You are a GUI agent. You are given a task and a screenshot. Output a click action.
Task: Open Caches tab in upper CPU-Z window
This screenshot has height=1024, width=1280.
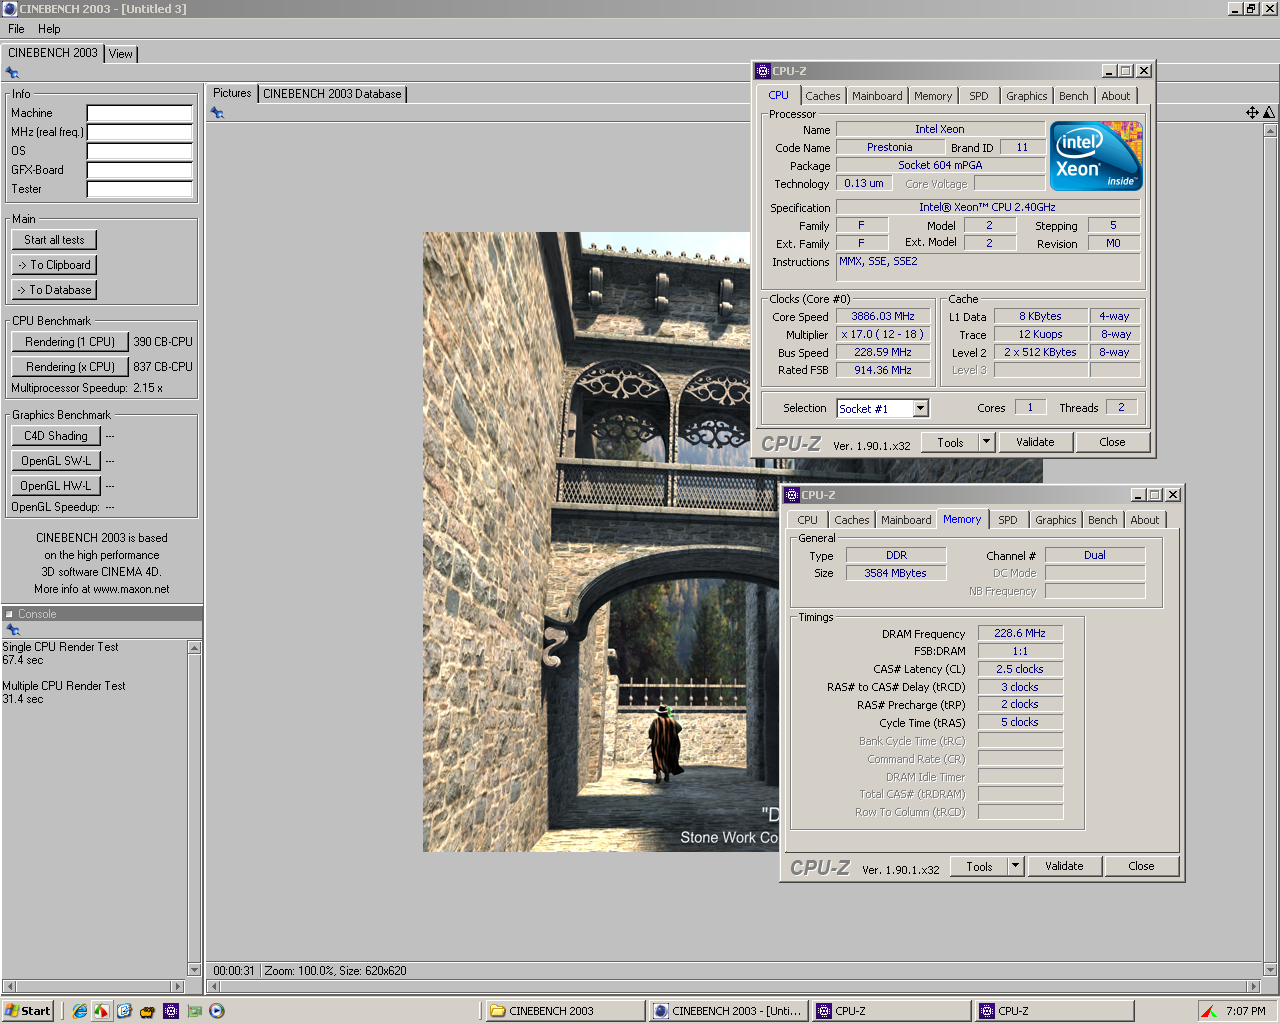[x=823, y=96]
